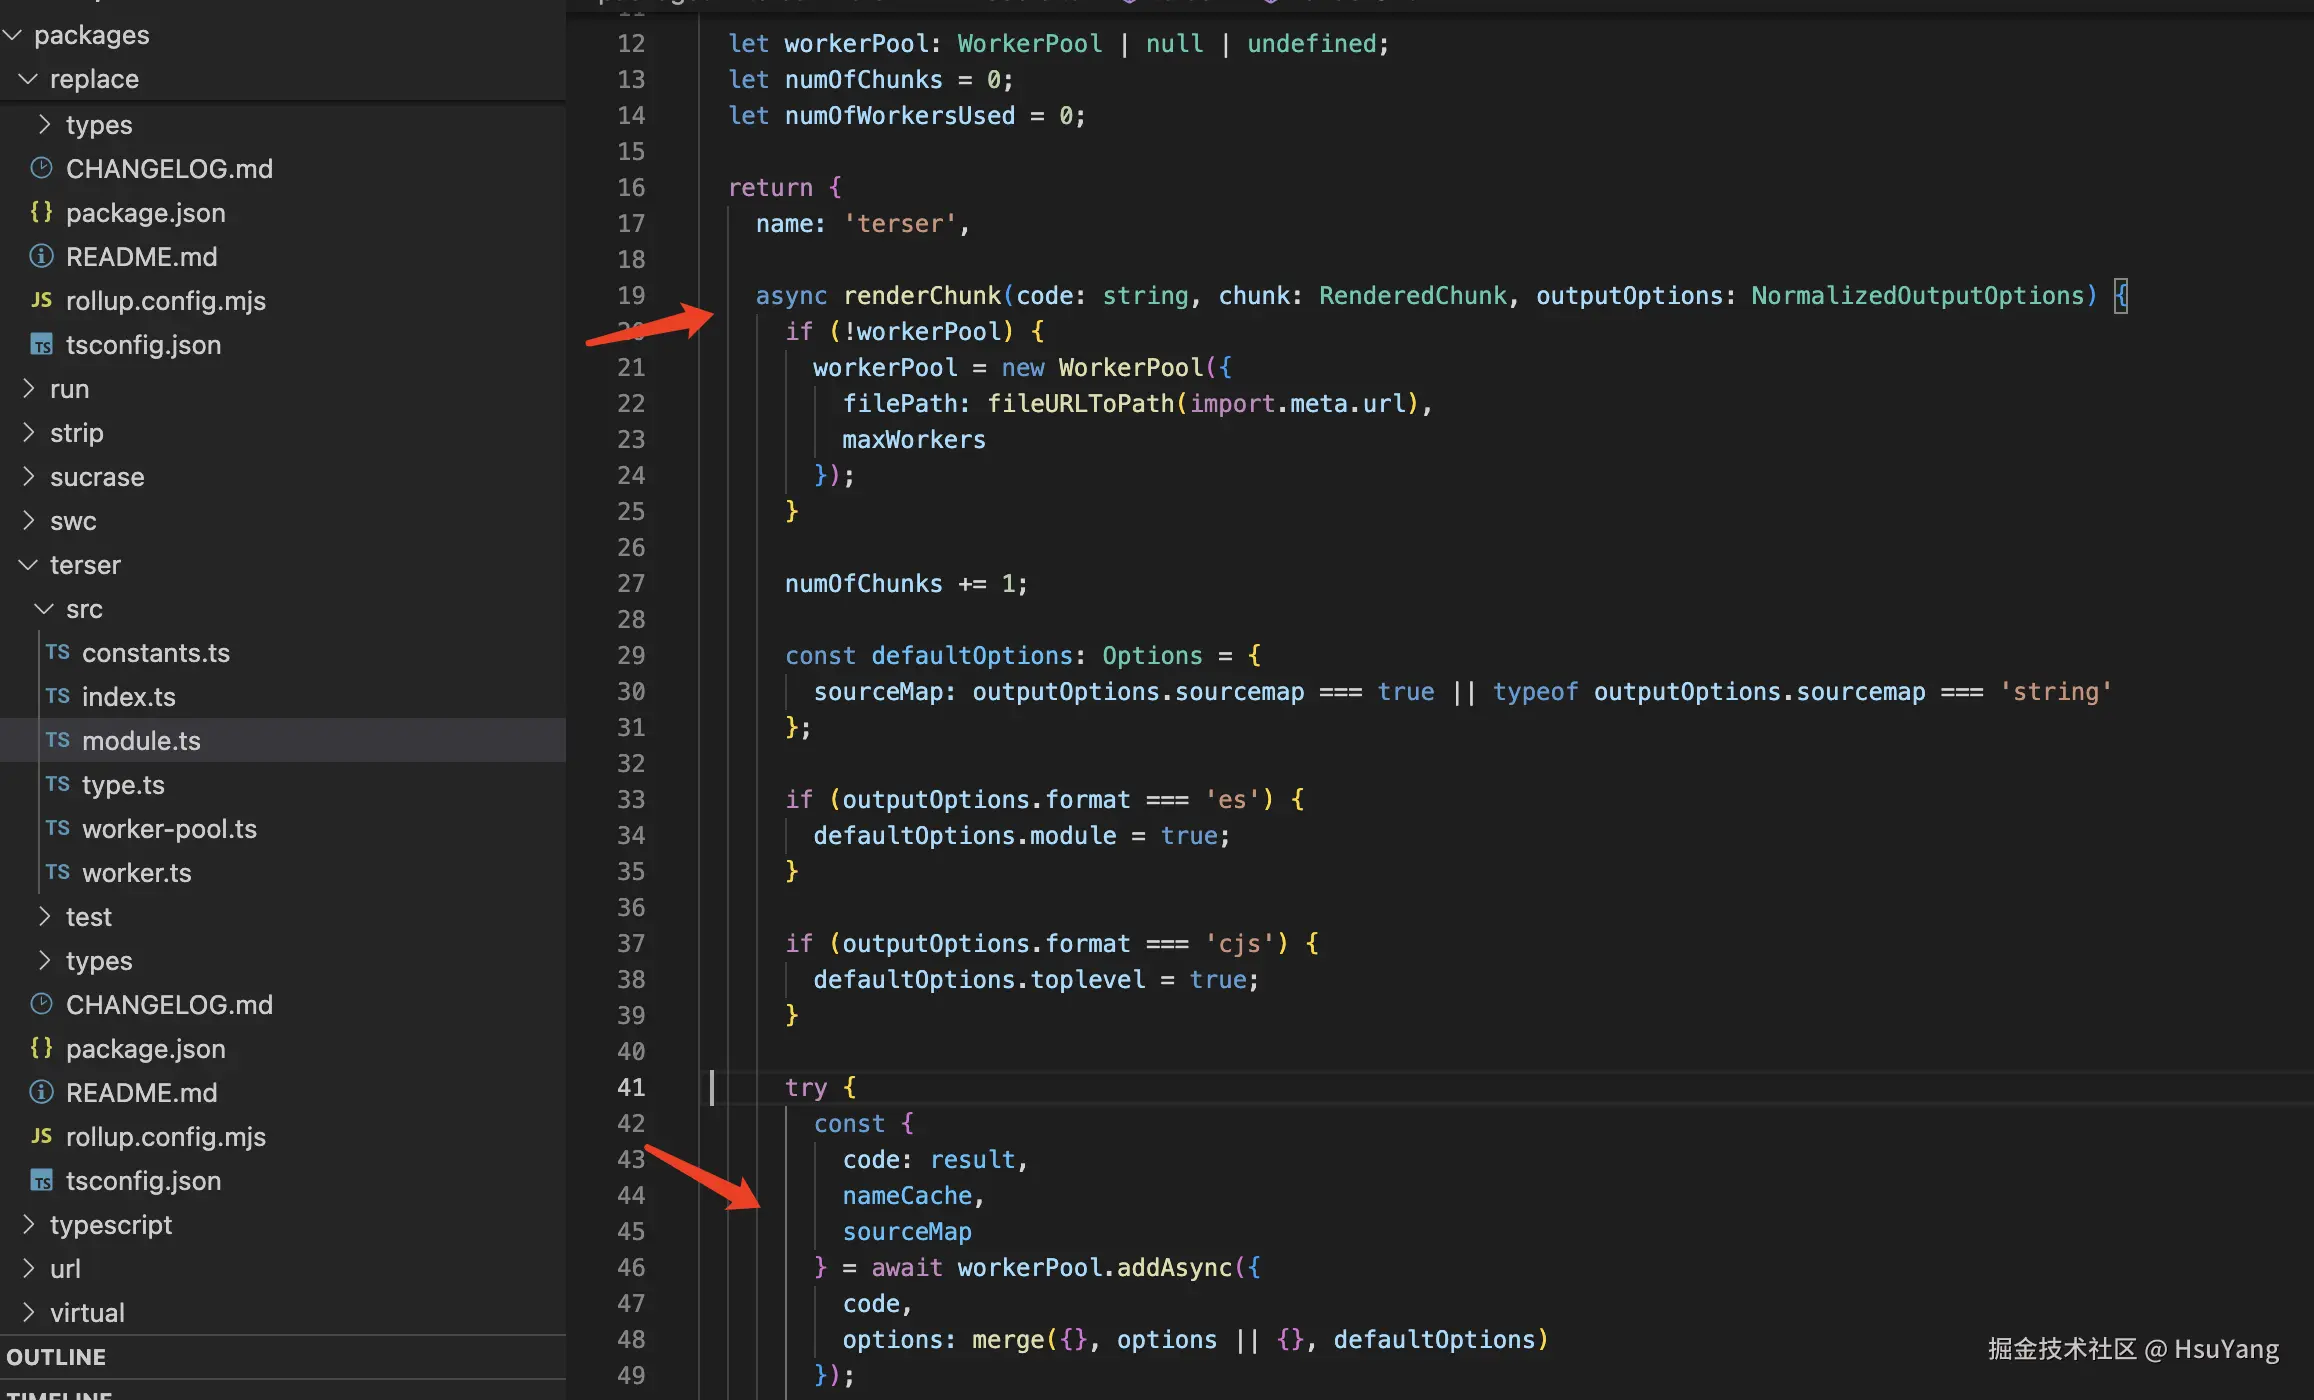Click the TS icon beside worker-pool.ts
The width and height of the screenshot is (2314, 1400).
(57, 829)
